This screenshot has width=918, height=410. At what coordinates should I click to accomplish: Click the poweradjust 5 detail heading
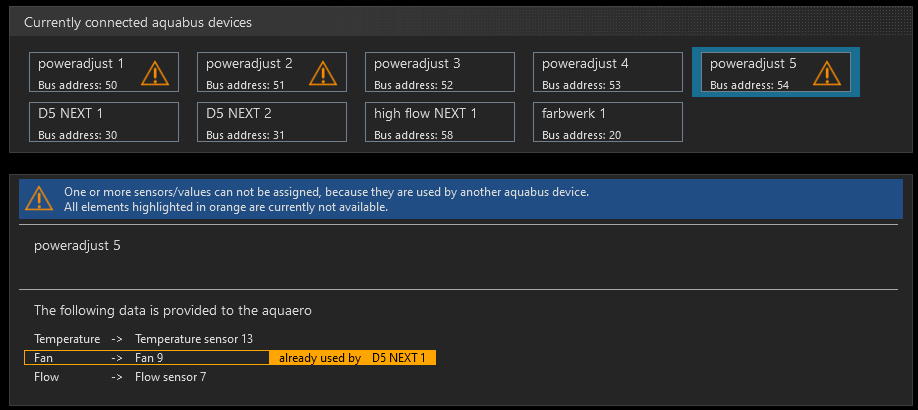coord(77,245)
